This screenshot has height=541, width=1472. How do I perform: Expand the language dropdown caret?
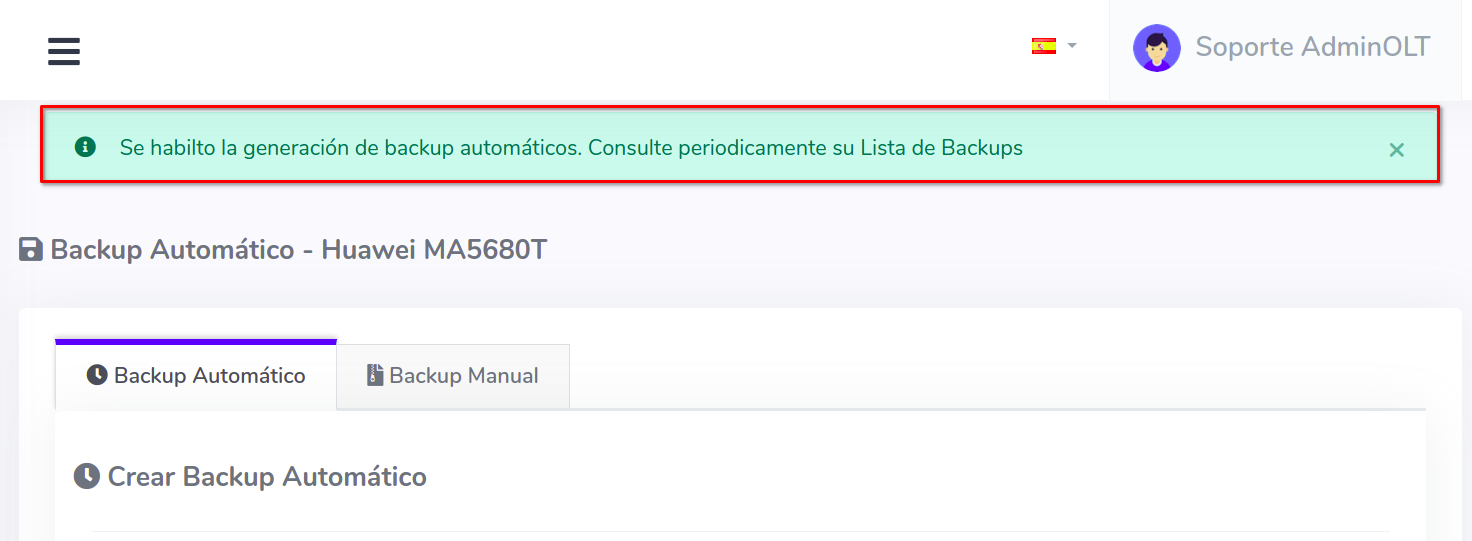[1072, 46]
